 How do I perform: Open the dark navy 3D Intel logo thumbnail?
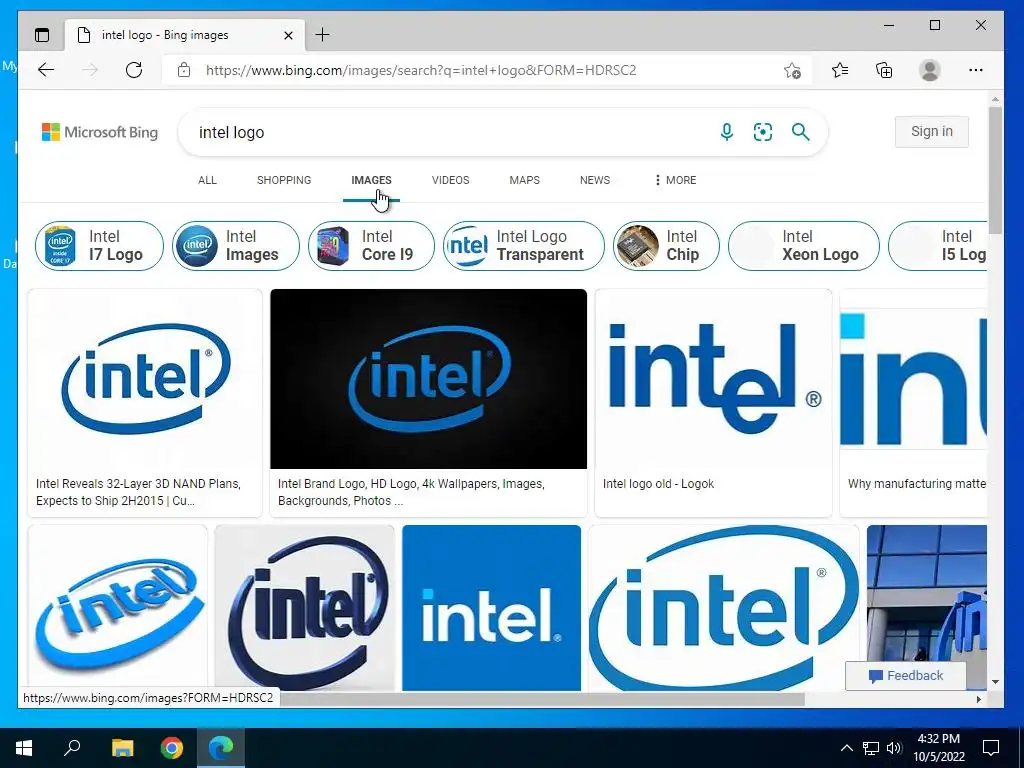[x=304, y=608]
